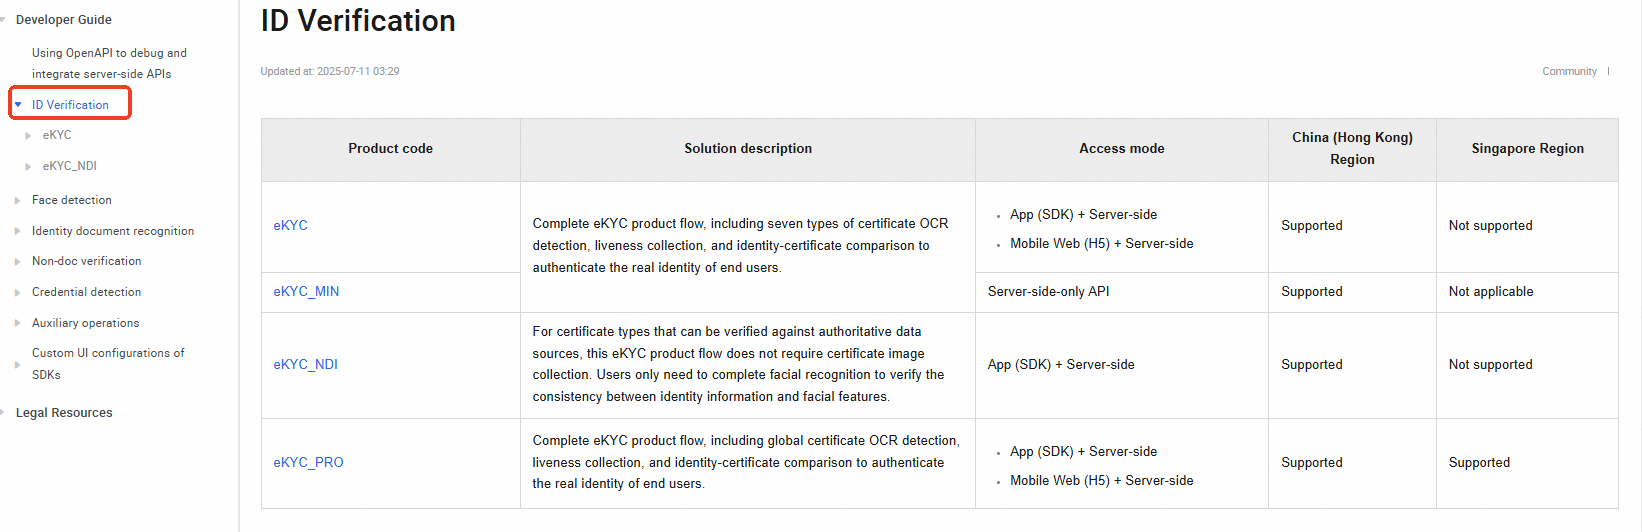Viewport: 1642px width, 532px height.
Task: Expand Identity document recognition arrow
Action: [18, 231]
